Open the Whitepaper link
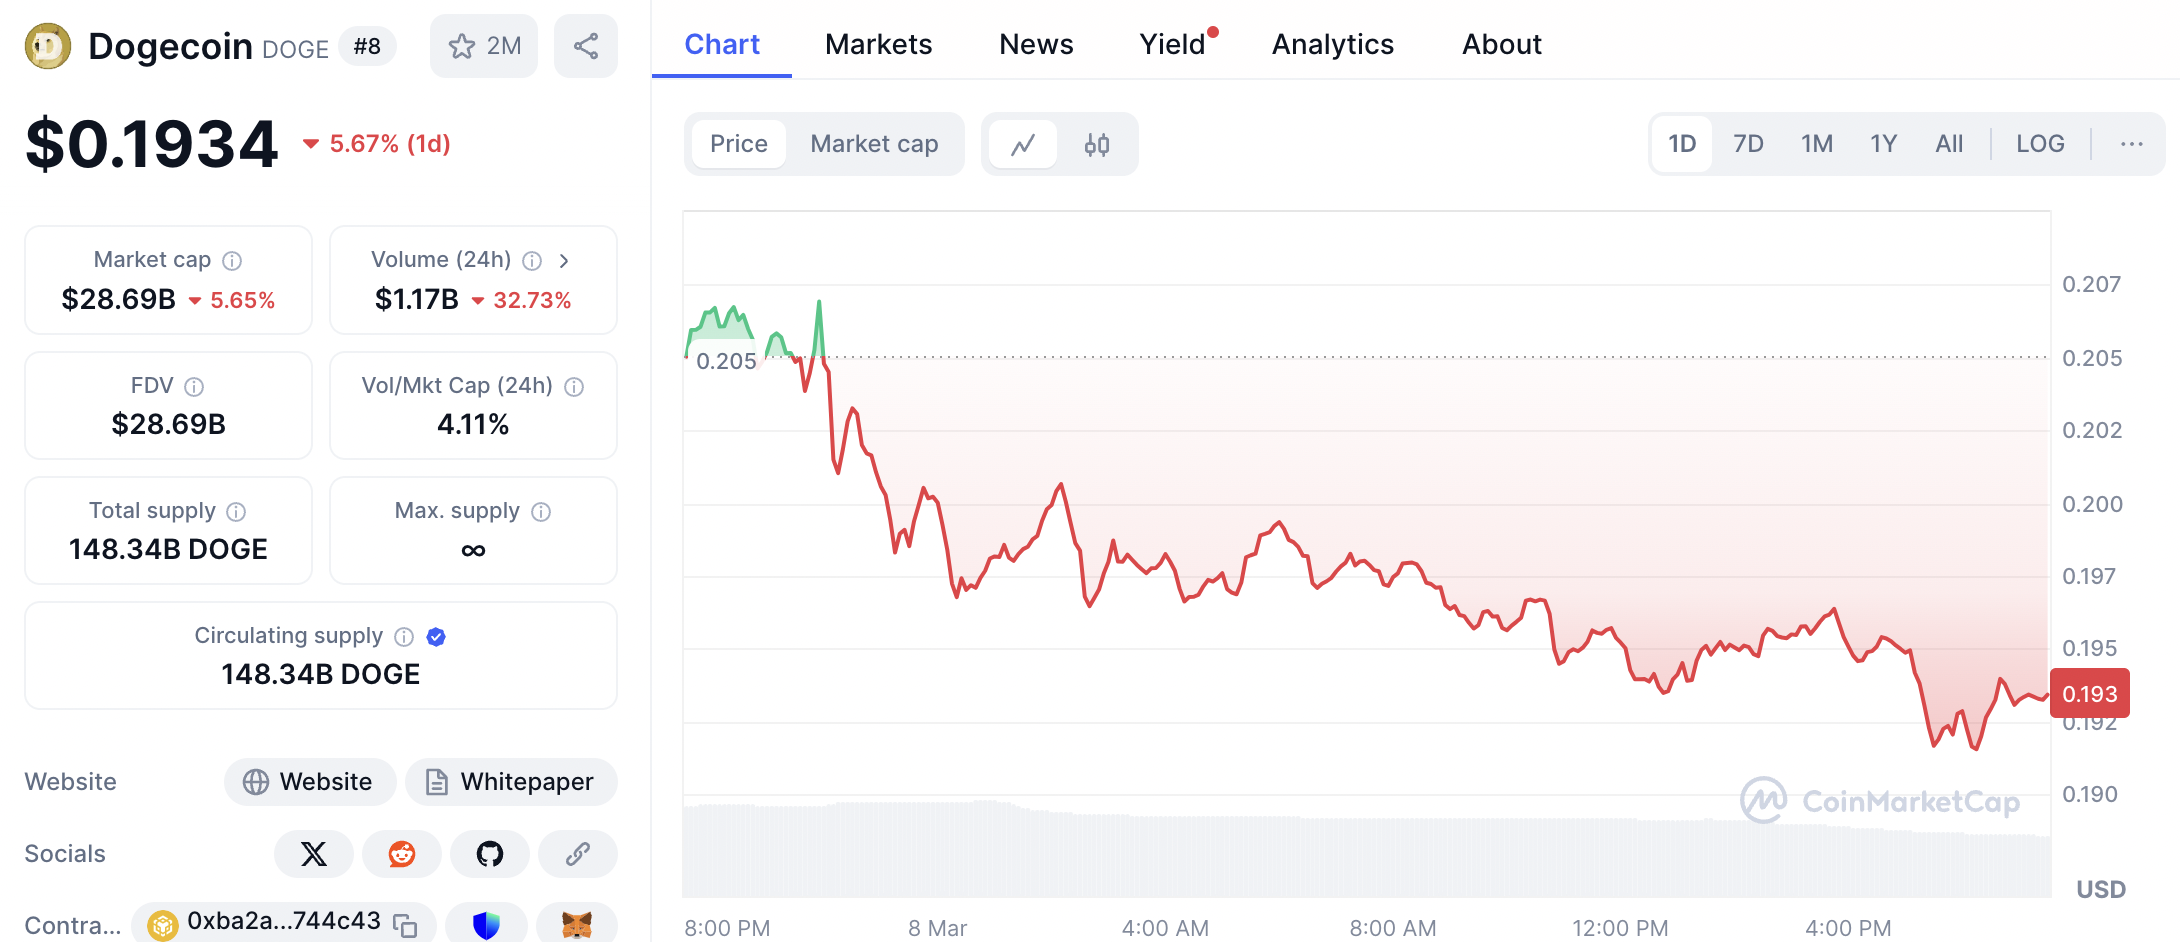Viewport: 2180px width, 942px height. tap(511, 782)
